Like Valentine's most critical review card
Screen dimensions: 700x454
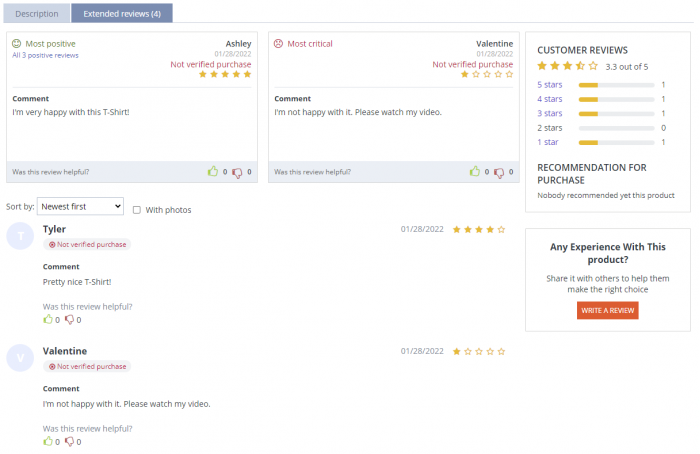[475, 171]
